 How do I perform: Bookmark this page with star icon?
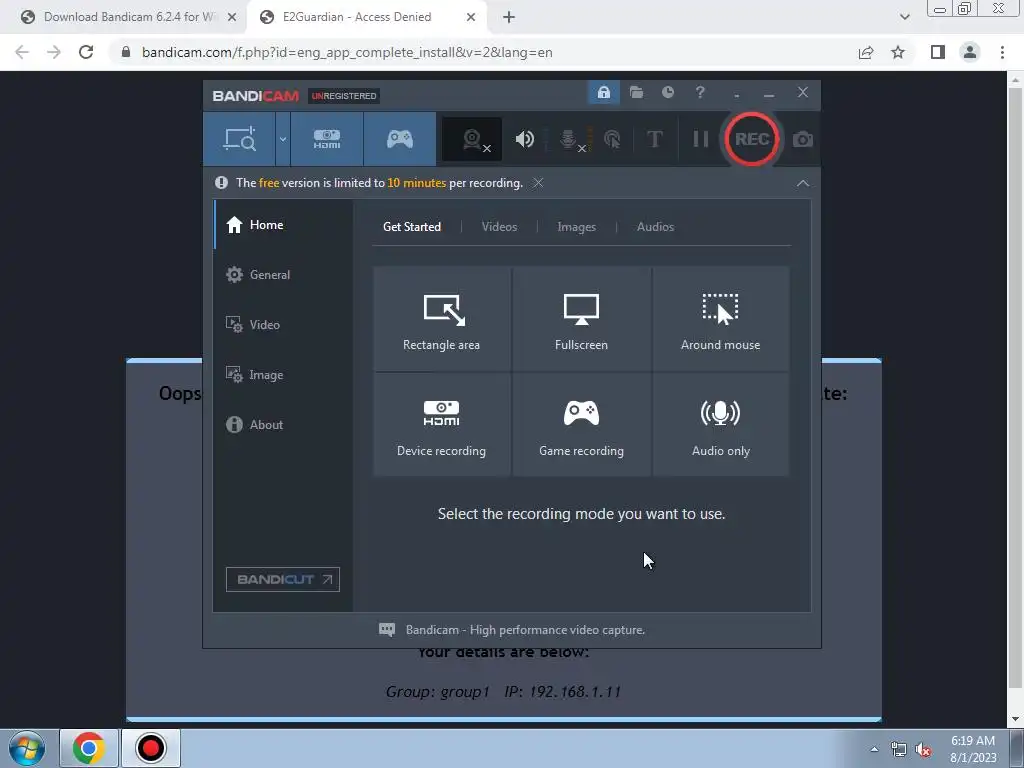pyautogui.click(x=898, y=52)
